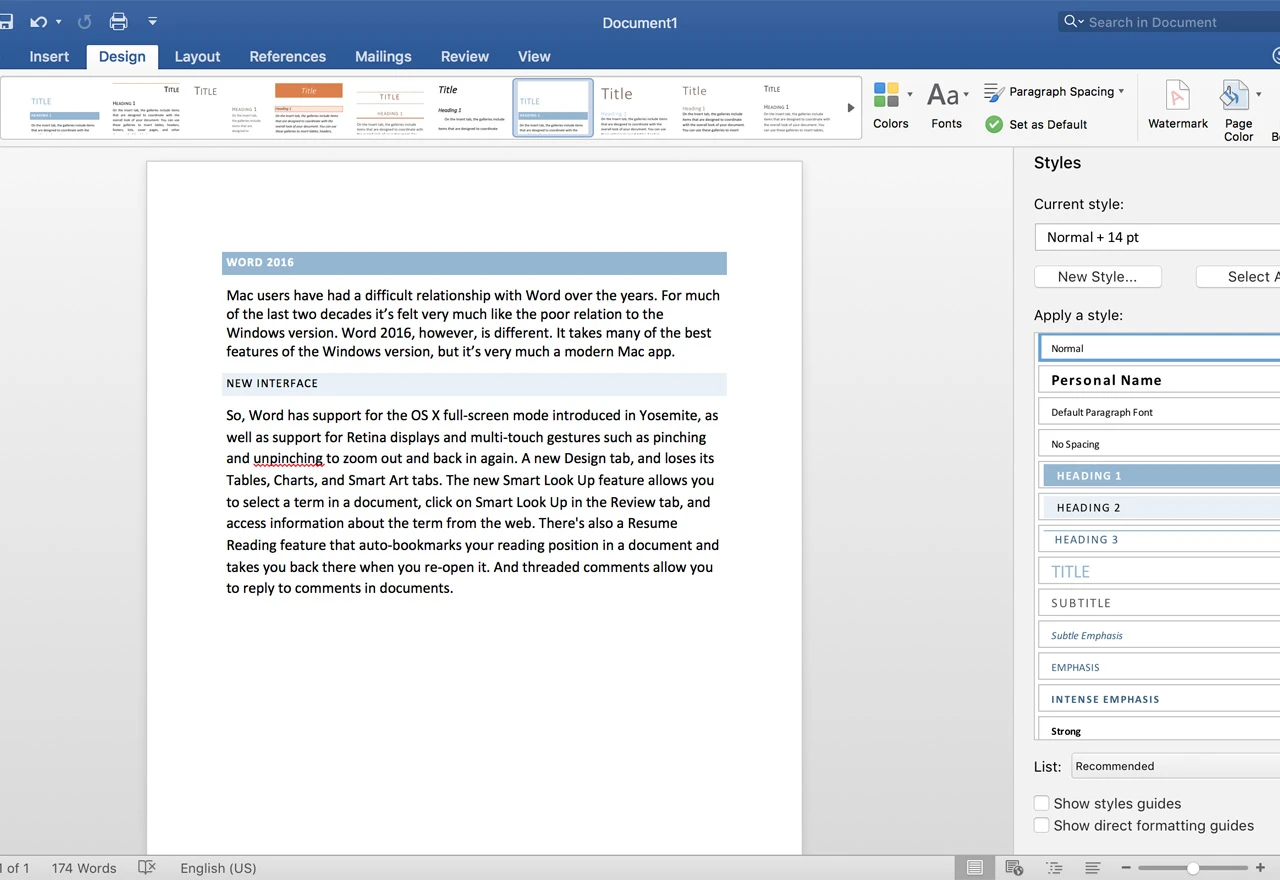Click the Select All button in Styles
Screen dimensions: 1280x880
[x=1238, y=277]
